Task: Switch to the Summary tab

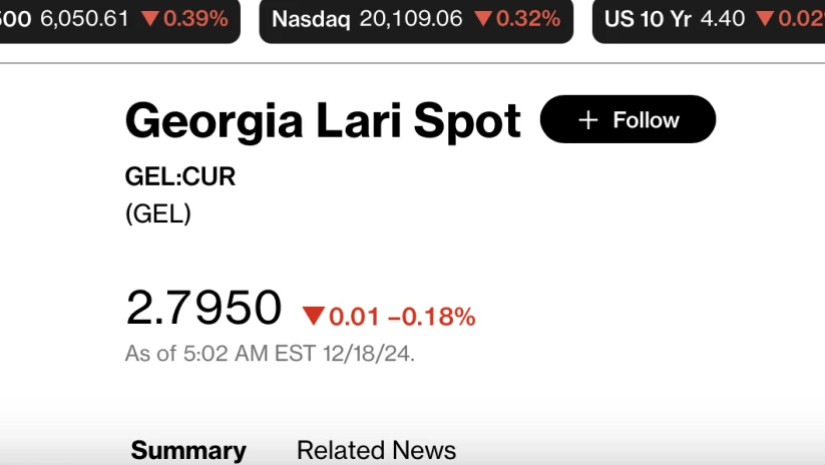Action: click(188, 450)
